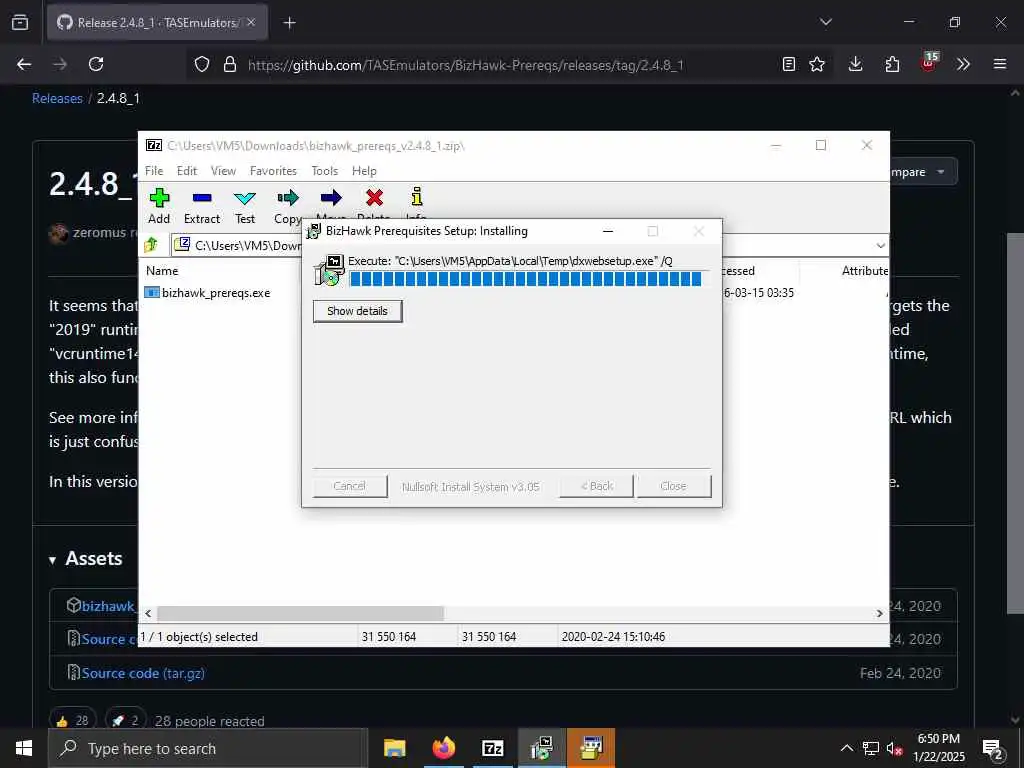Click the taskbar search box
The image size is (1024, 768).
[x=208, y=748]
